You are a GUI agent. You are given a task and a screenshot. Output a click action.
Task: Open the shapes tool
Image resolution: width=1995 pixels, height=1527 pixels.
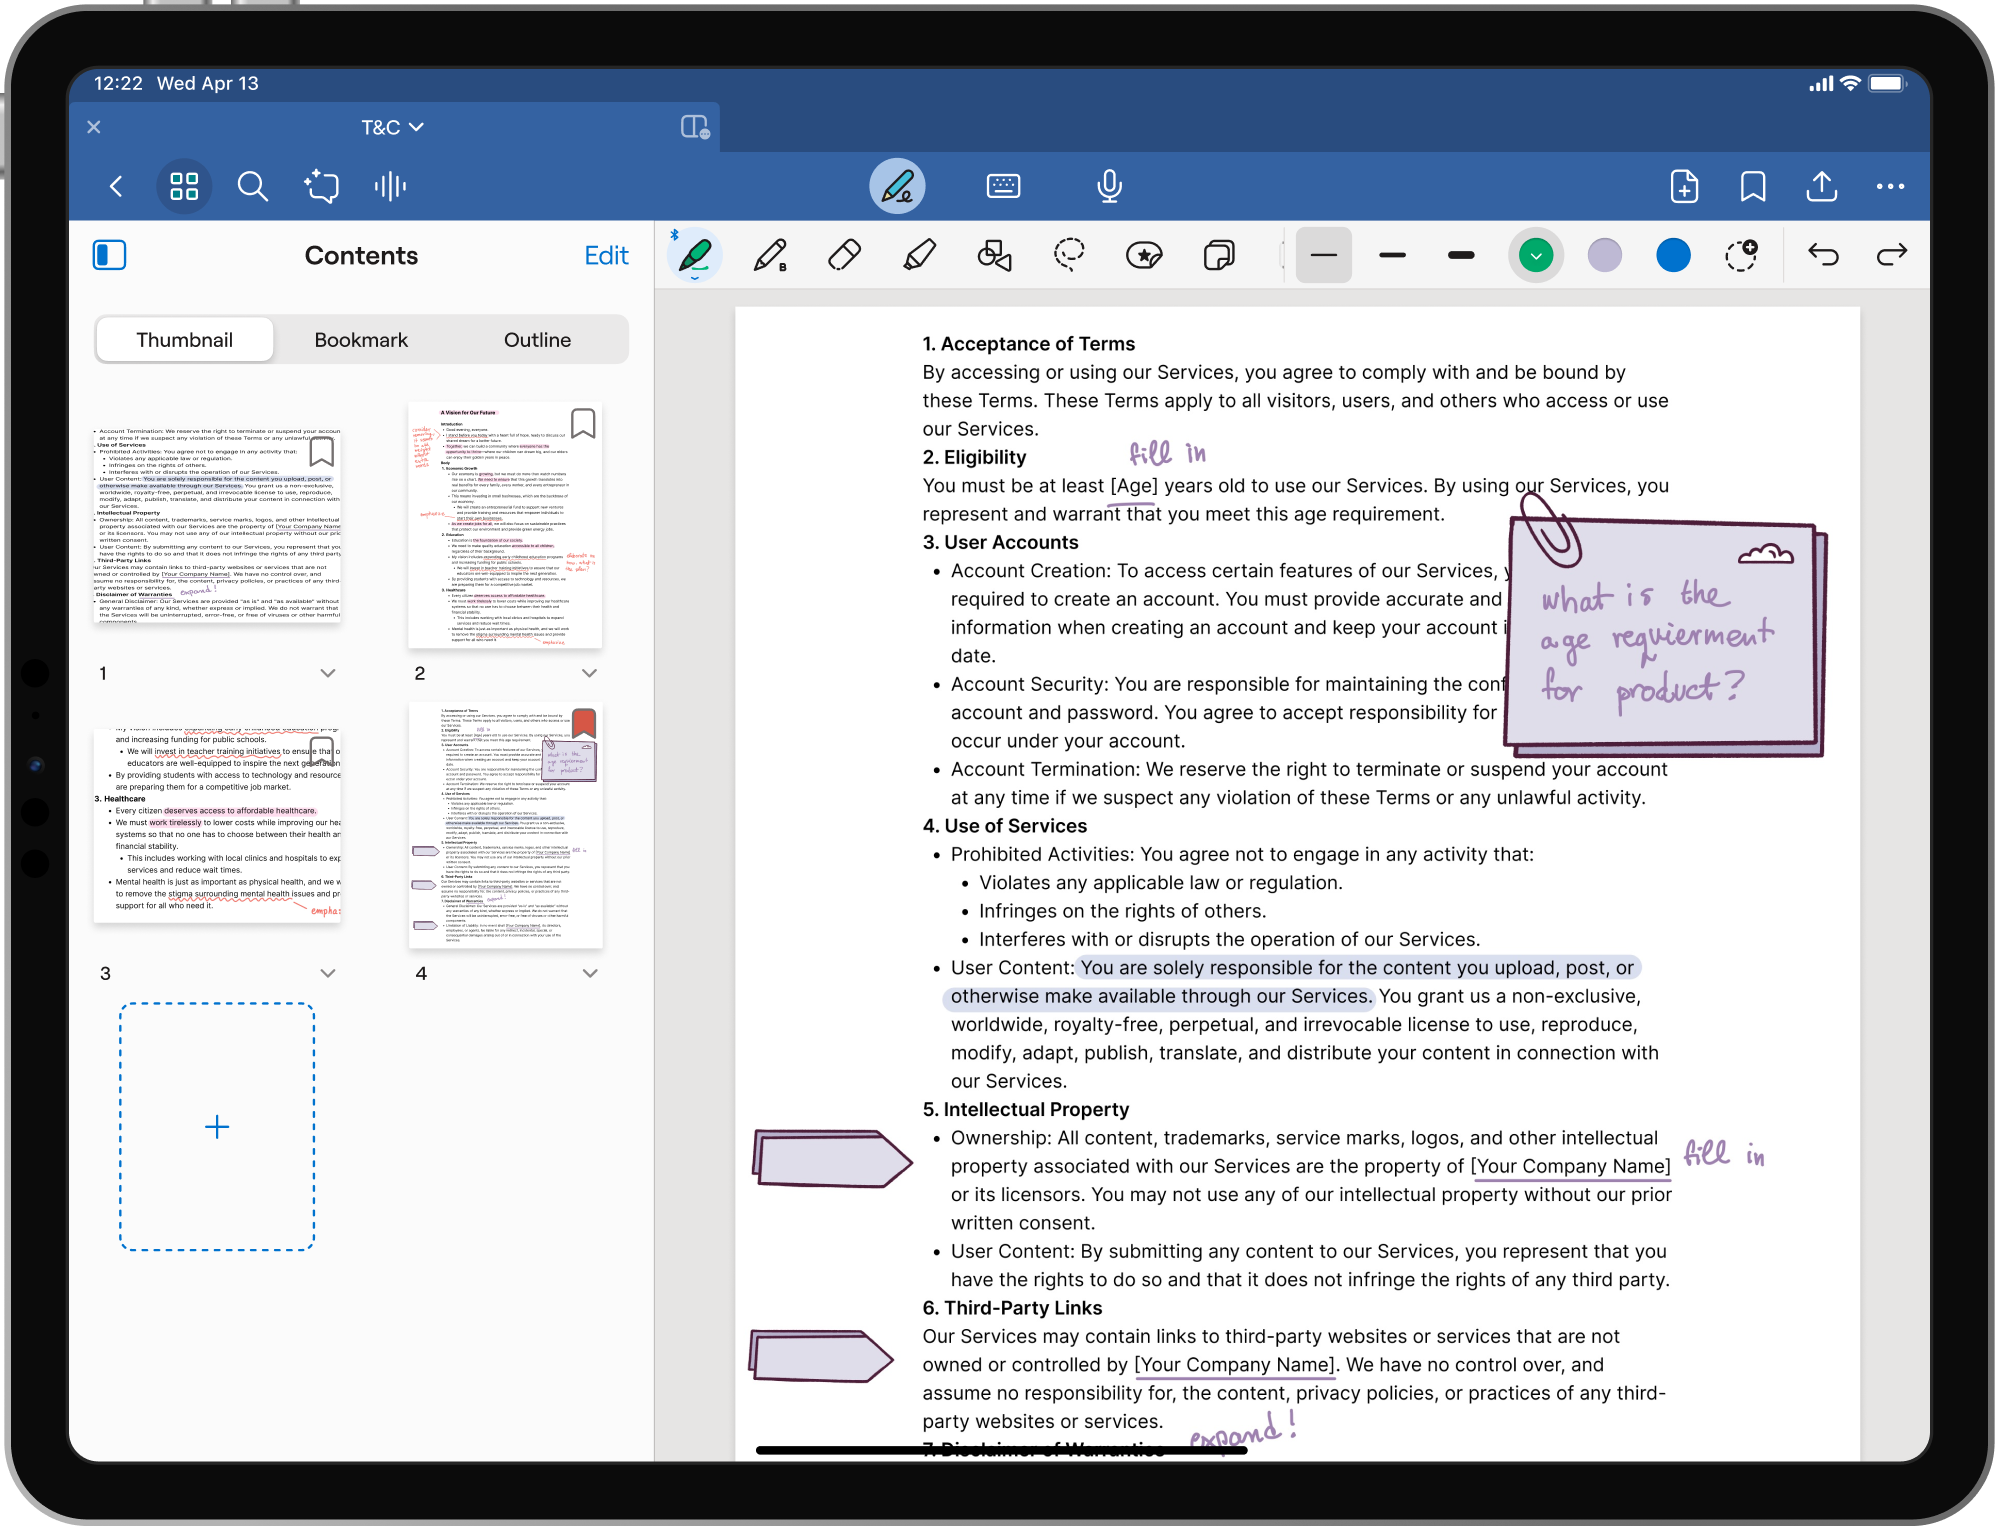pyautogui.click(x=994, y=255)
